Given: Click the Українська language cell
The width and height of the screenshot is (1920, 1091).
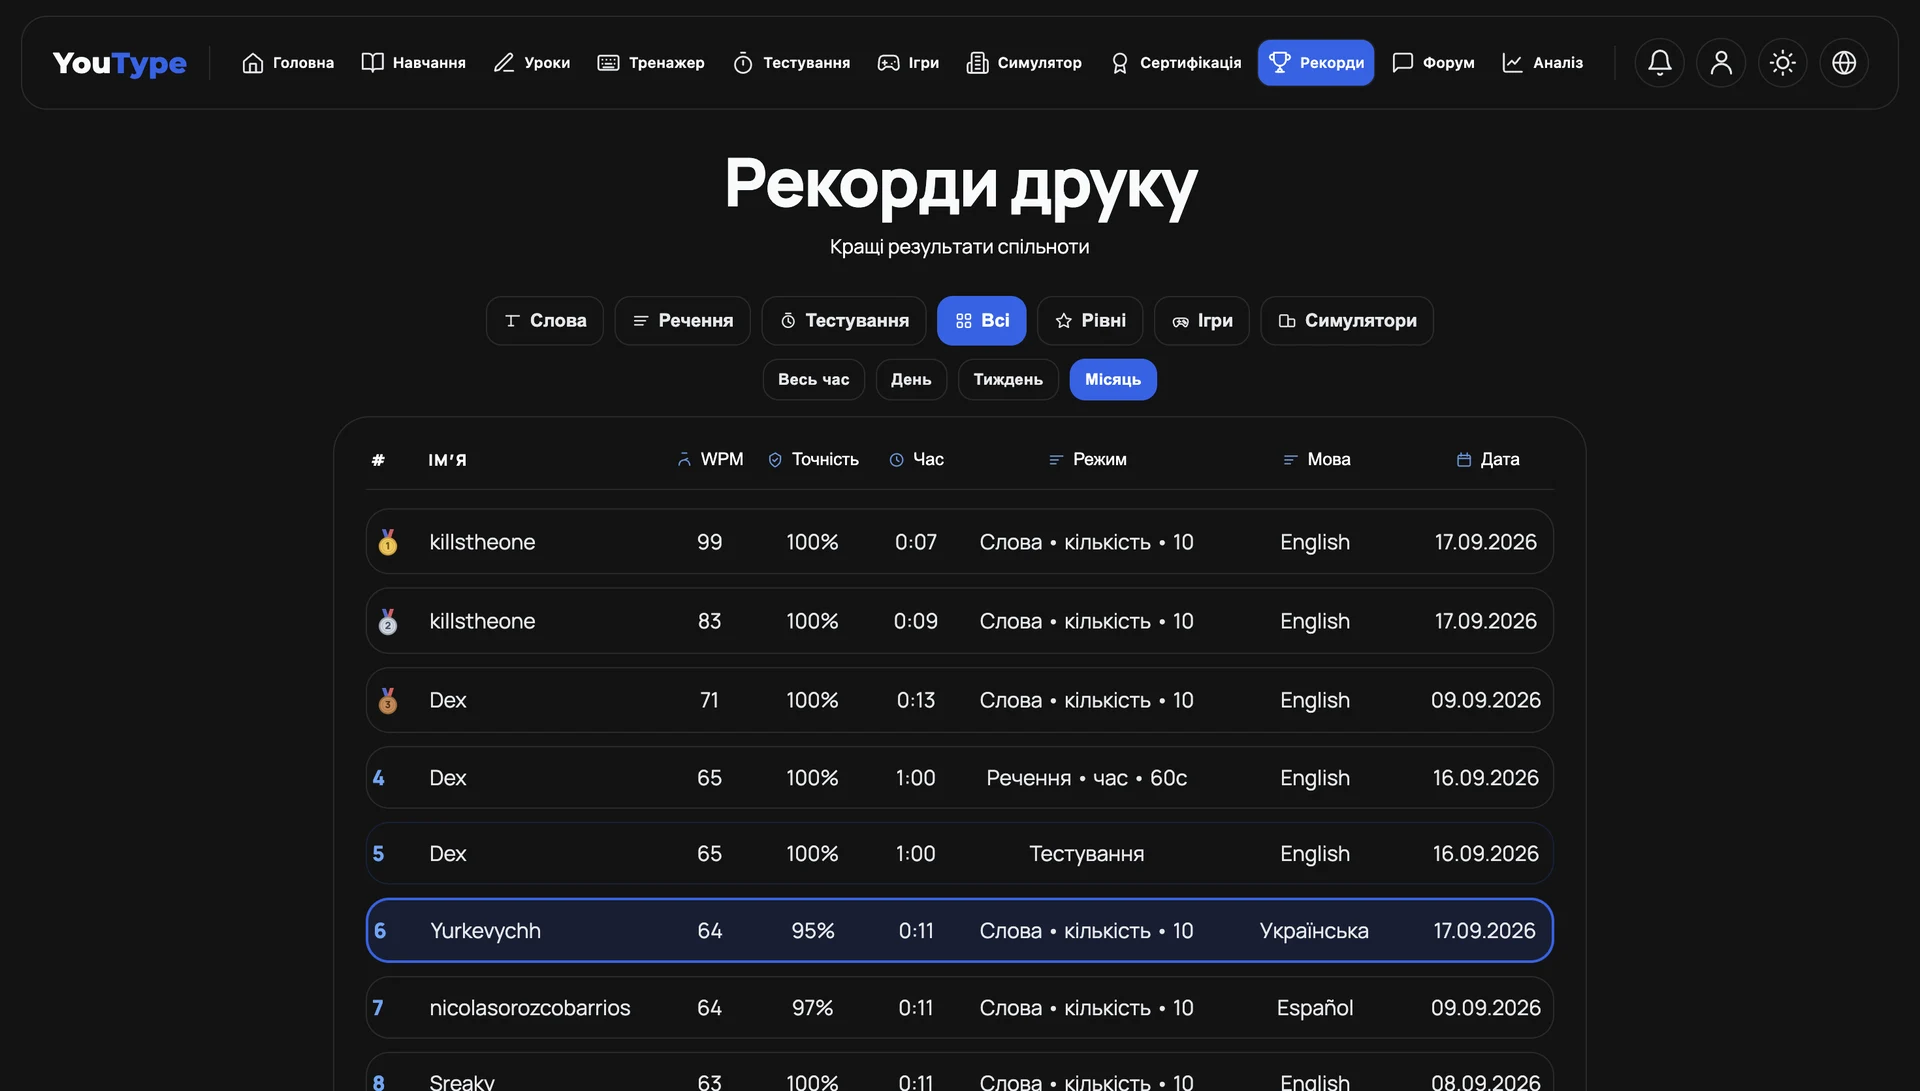Looking at the screenshot, I should (1314, 931).
